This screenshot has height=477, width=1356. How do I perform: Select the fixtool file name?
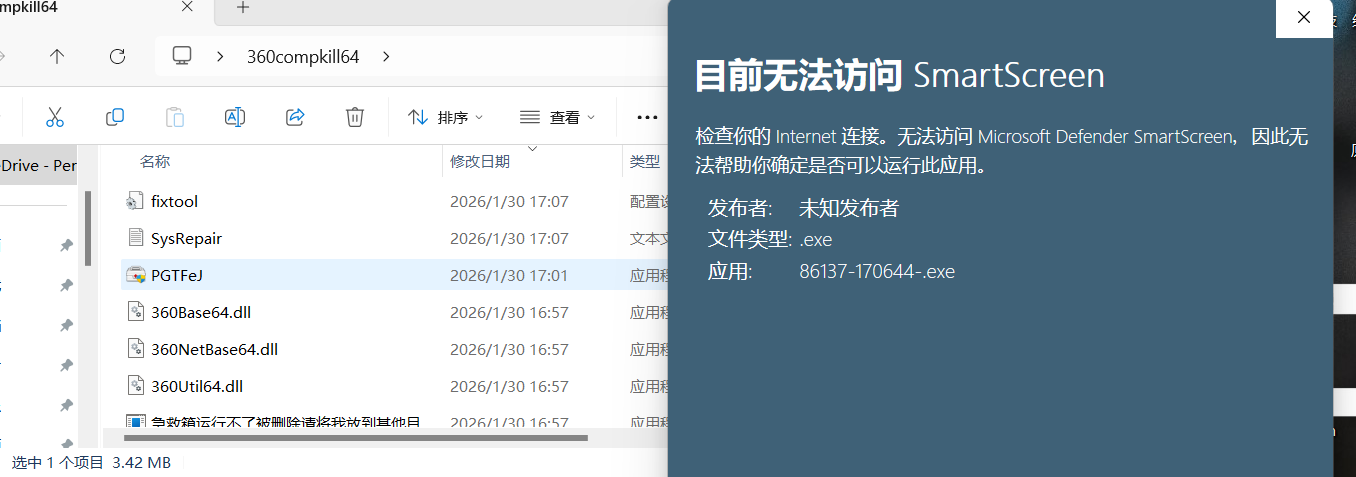click(175, 201)
